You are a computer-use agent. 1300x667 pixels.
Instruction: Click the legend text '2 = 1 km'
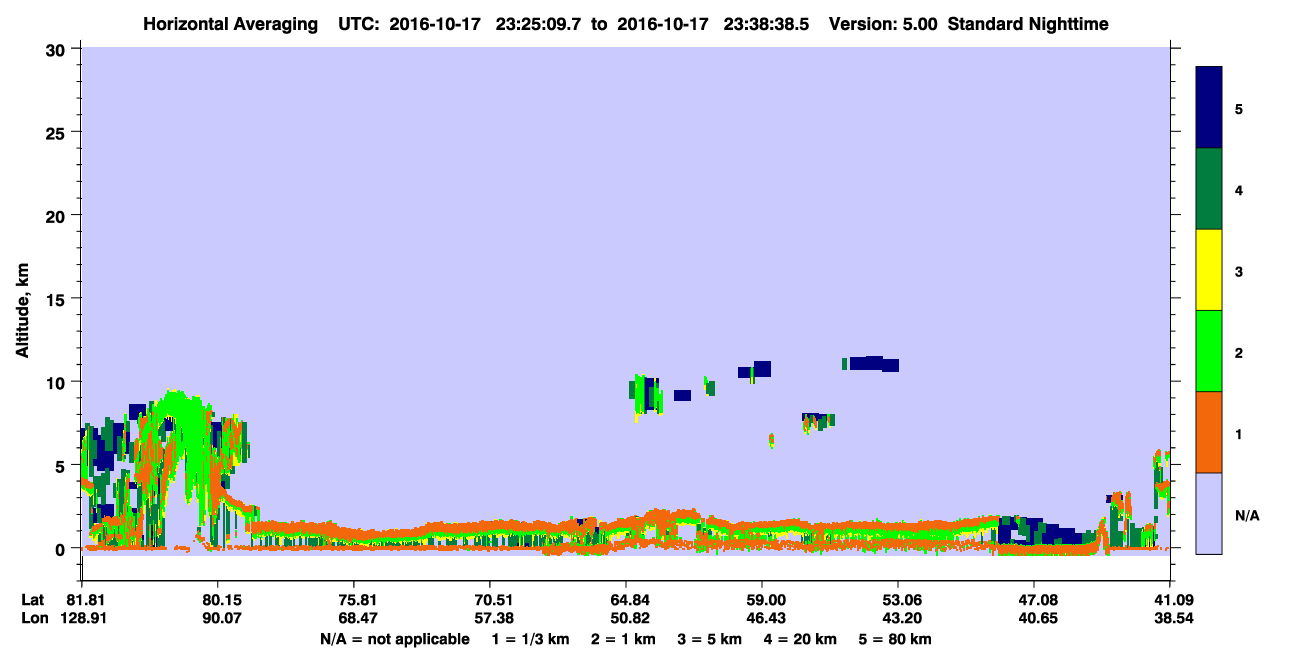(x=624, y=639)
